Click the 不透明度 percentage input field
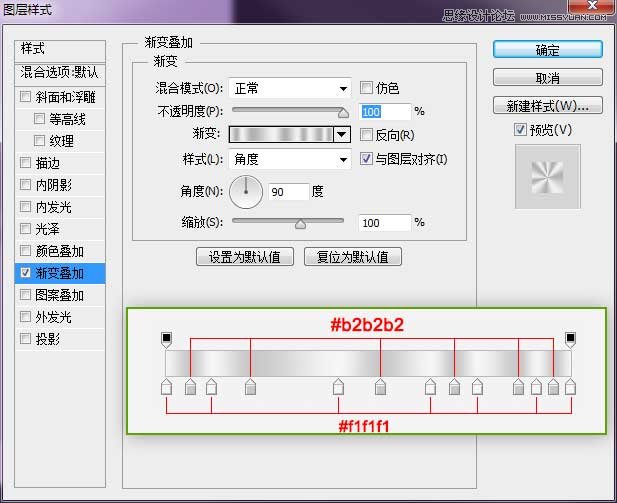Screen dimensions: 617x503 [385, 112]
